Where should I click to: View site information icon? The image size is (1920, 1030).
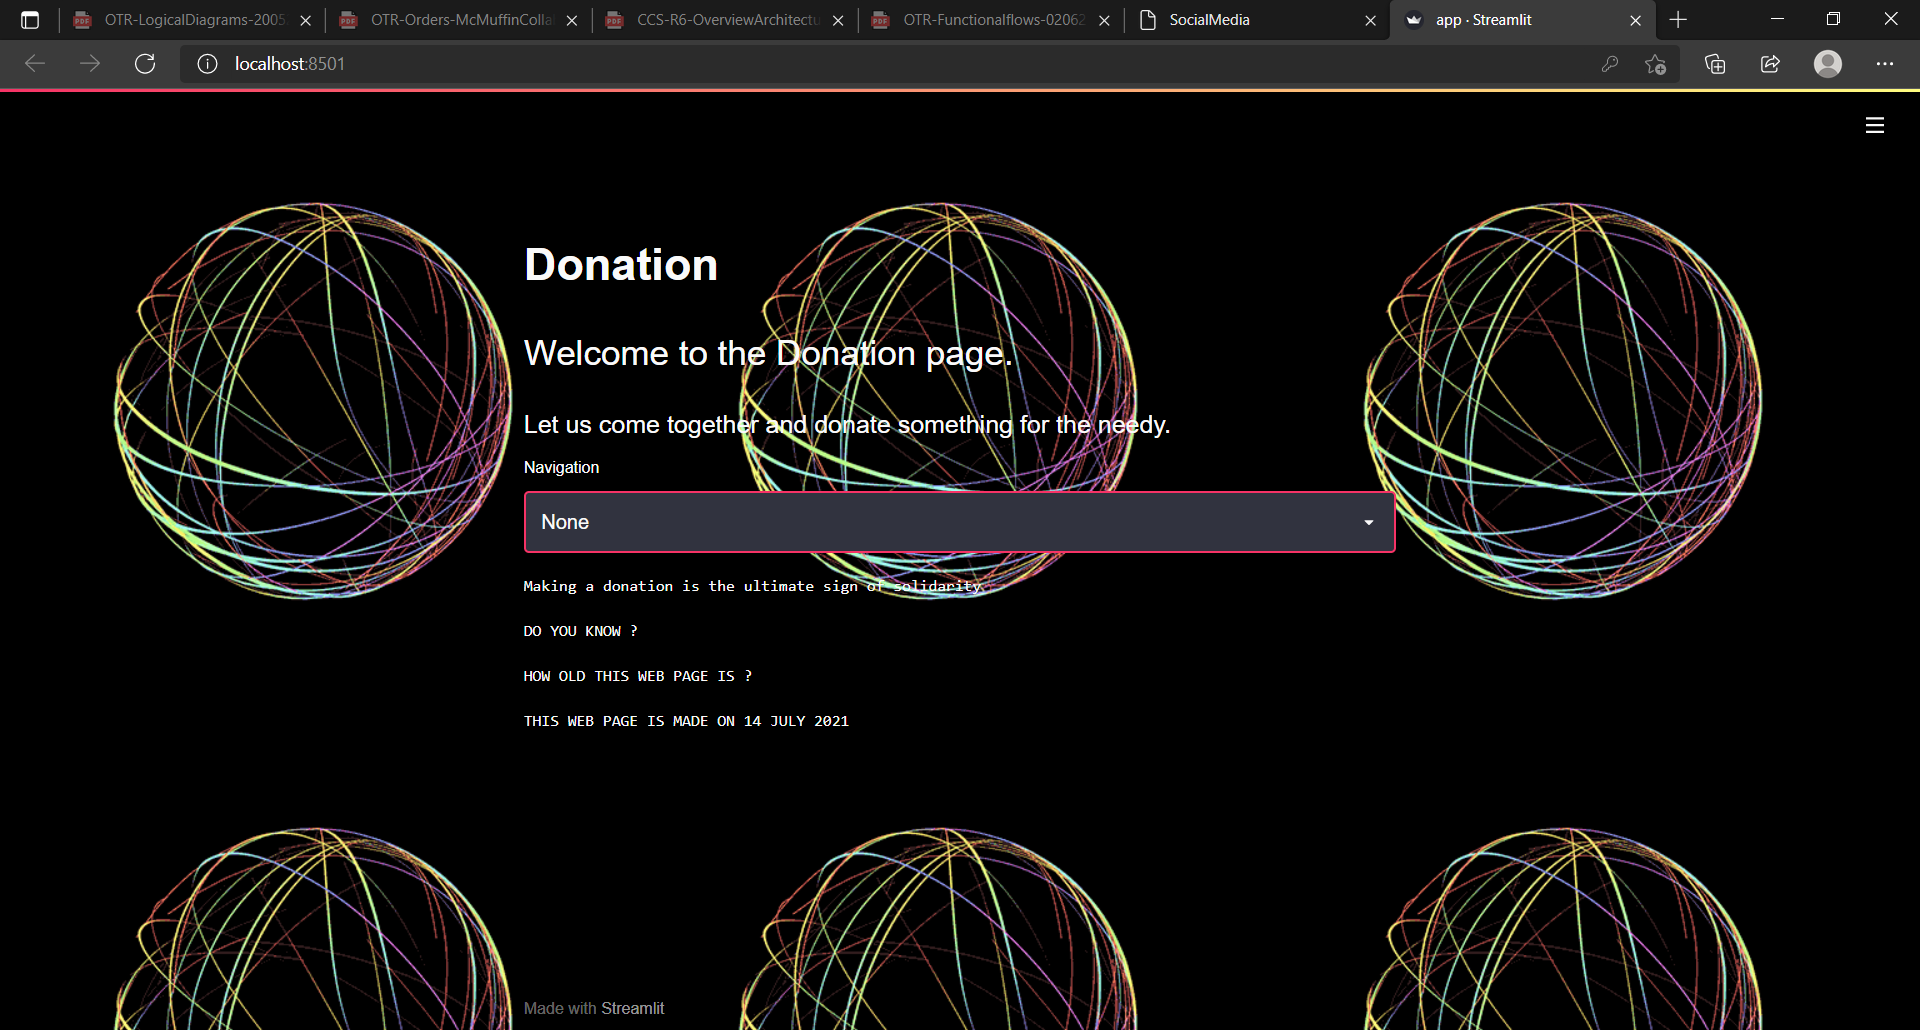[x=207, y=64]
